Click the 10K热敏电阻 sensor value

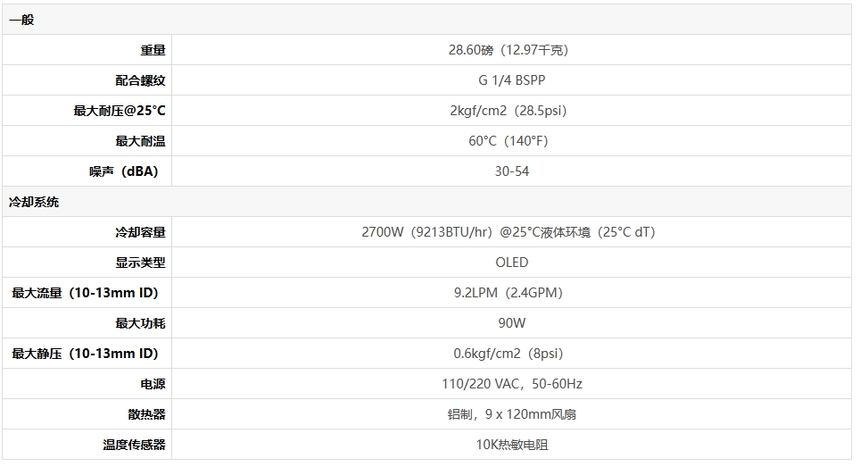coord(512,445)
